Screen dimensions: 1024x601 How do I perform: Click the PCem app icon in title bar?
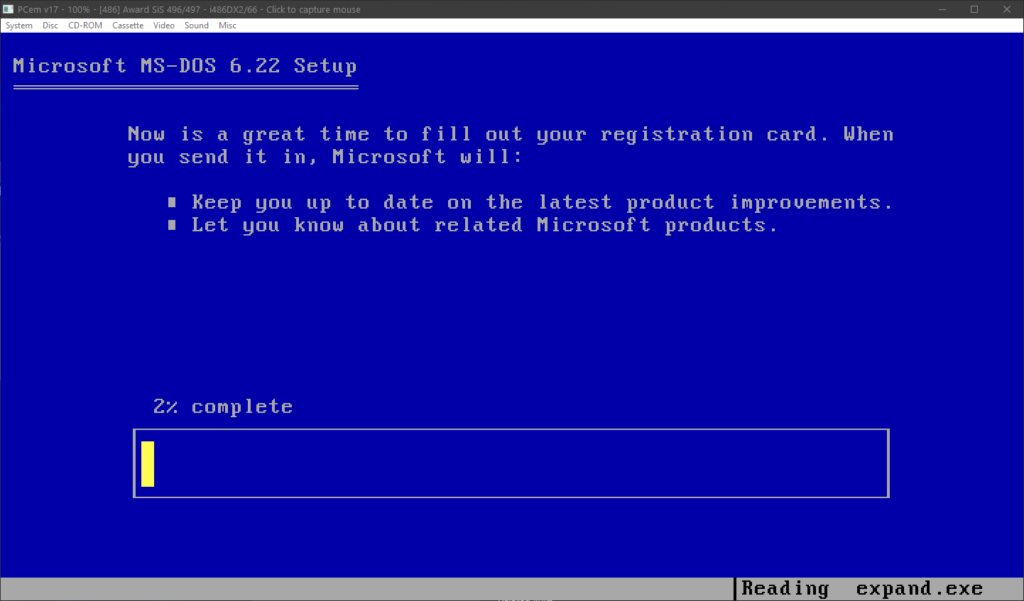(x=9, y=9)
